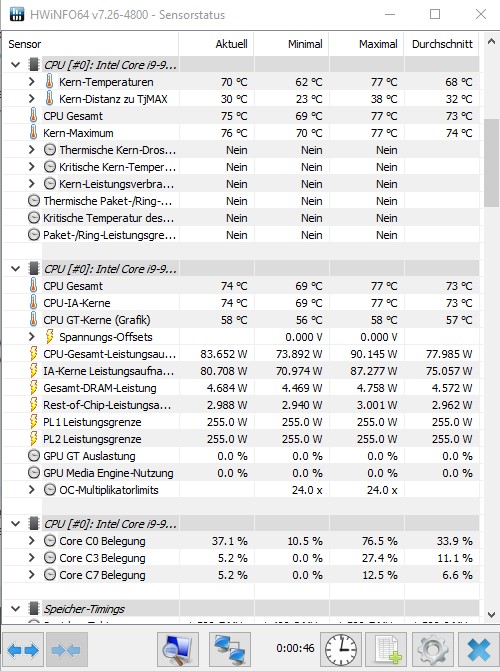The height and width of the screenshot is (671, 500).
Task: Expand the Kern-Temperaturen row
Action: tap(31, 82)
